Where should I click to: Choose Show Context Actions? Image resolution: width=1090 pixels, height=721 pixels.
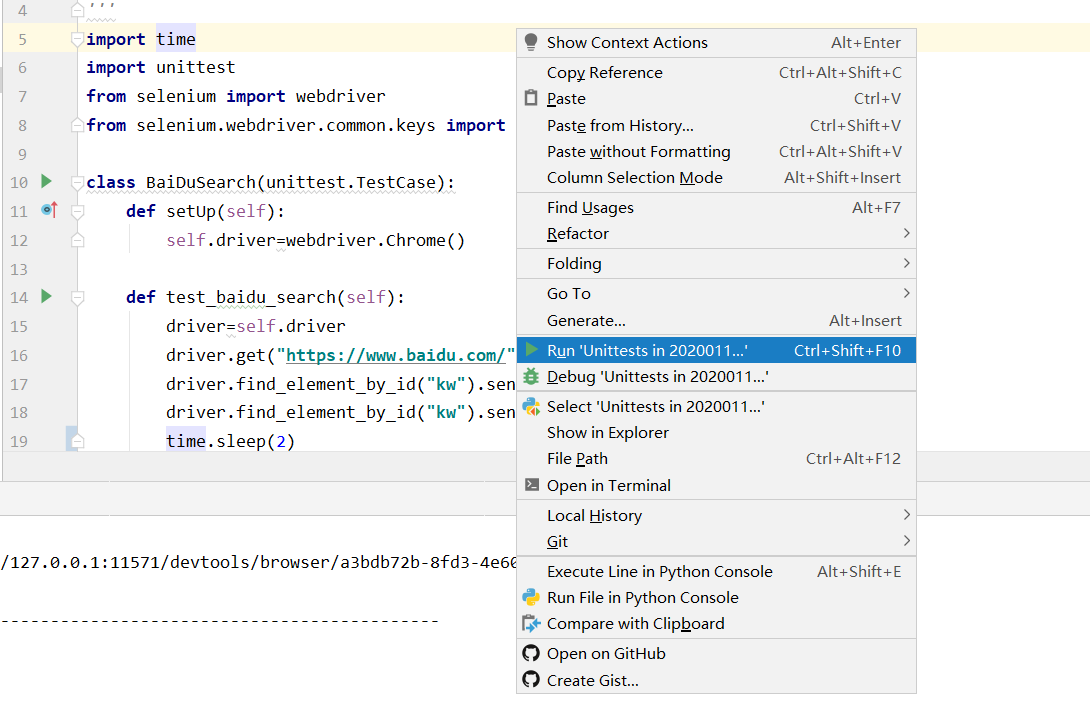tap(716, 42)
